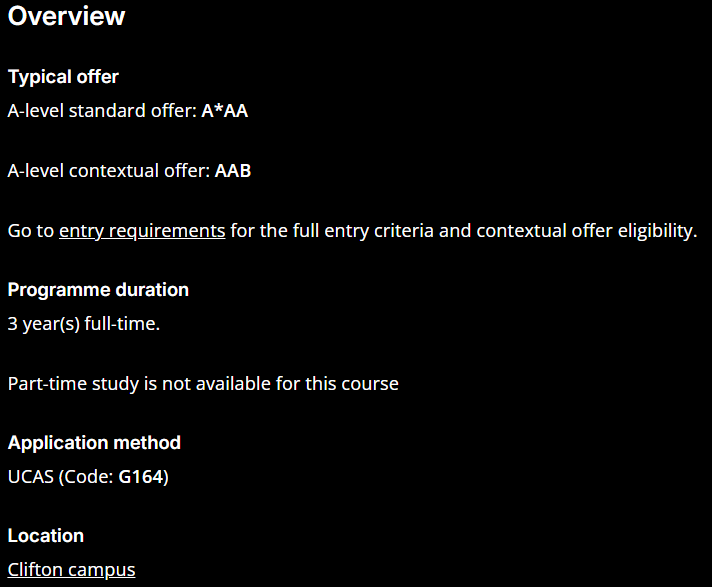Select the UCAS code G164

141,477
